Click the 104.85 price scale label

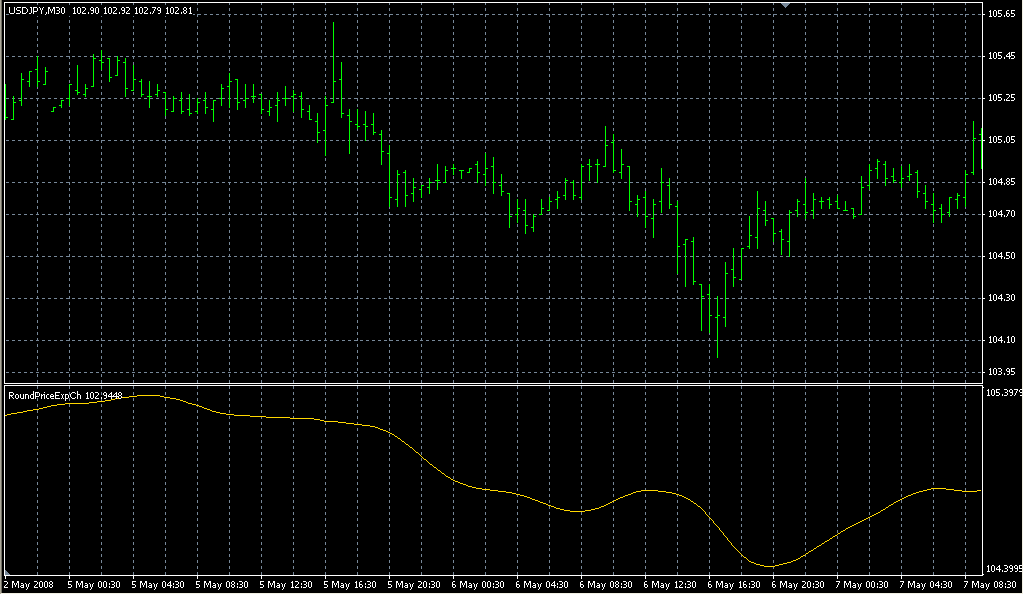coord(1001,181)
